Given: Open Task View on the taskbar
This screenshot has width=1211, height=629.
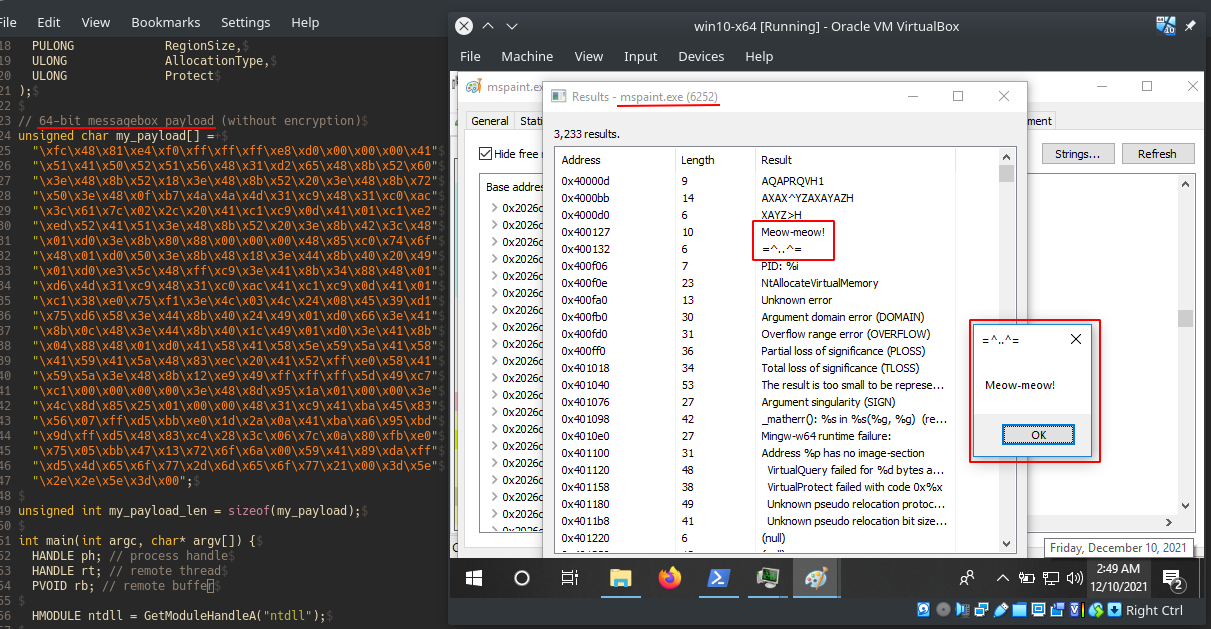Looking at the screenshot, I should 569,578.
